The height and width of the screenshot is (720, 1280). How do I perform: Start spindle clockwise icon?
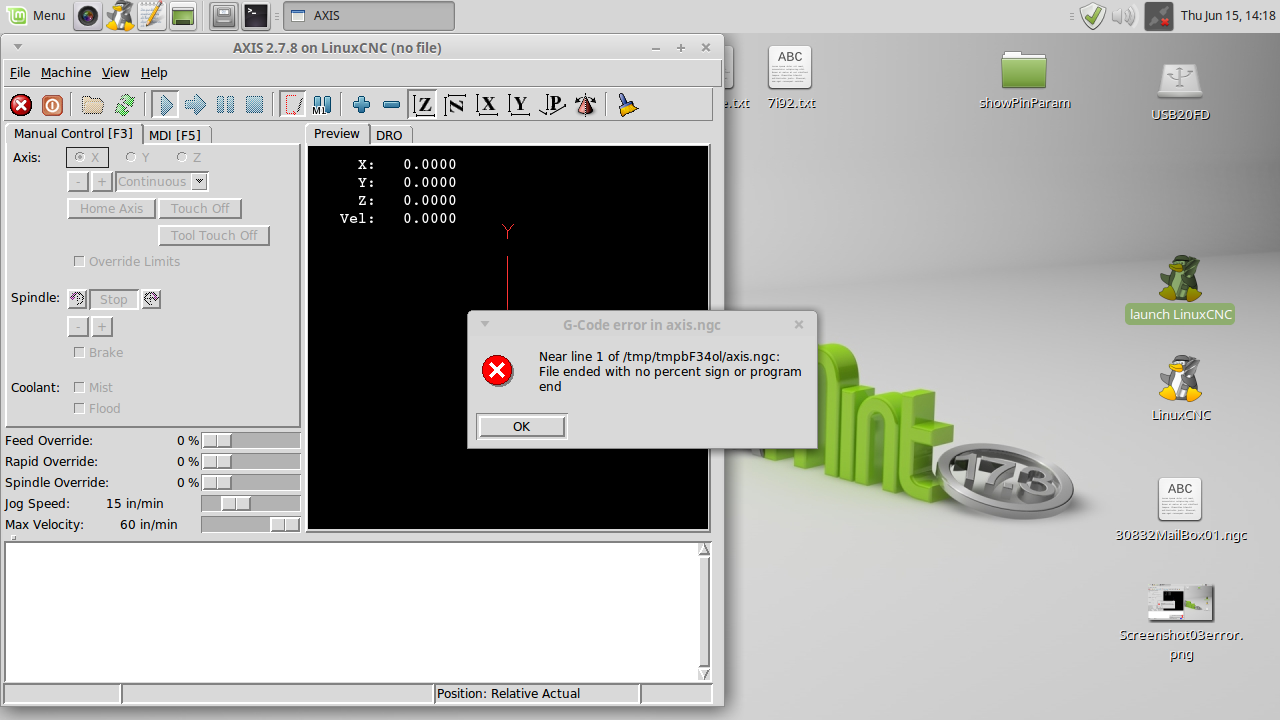point(151,299)
